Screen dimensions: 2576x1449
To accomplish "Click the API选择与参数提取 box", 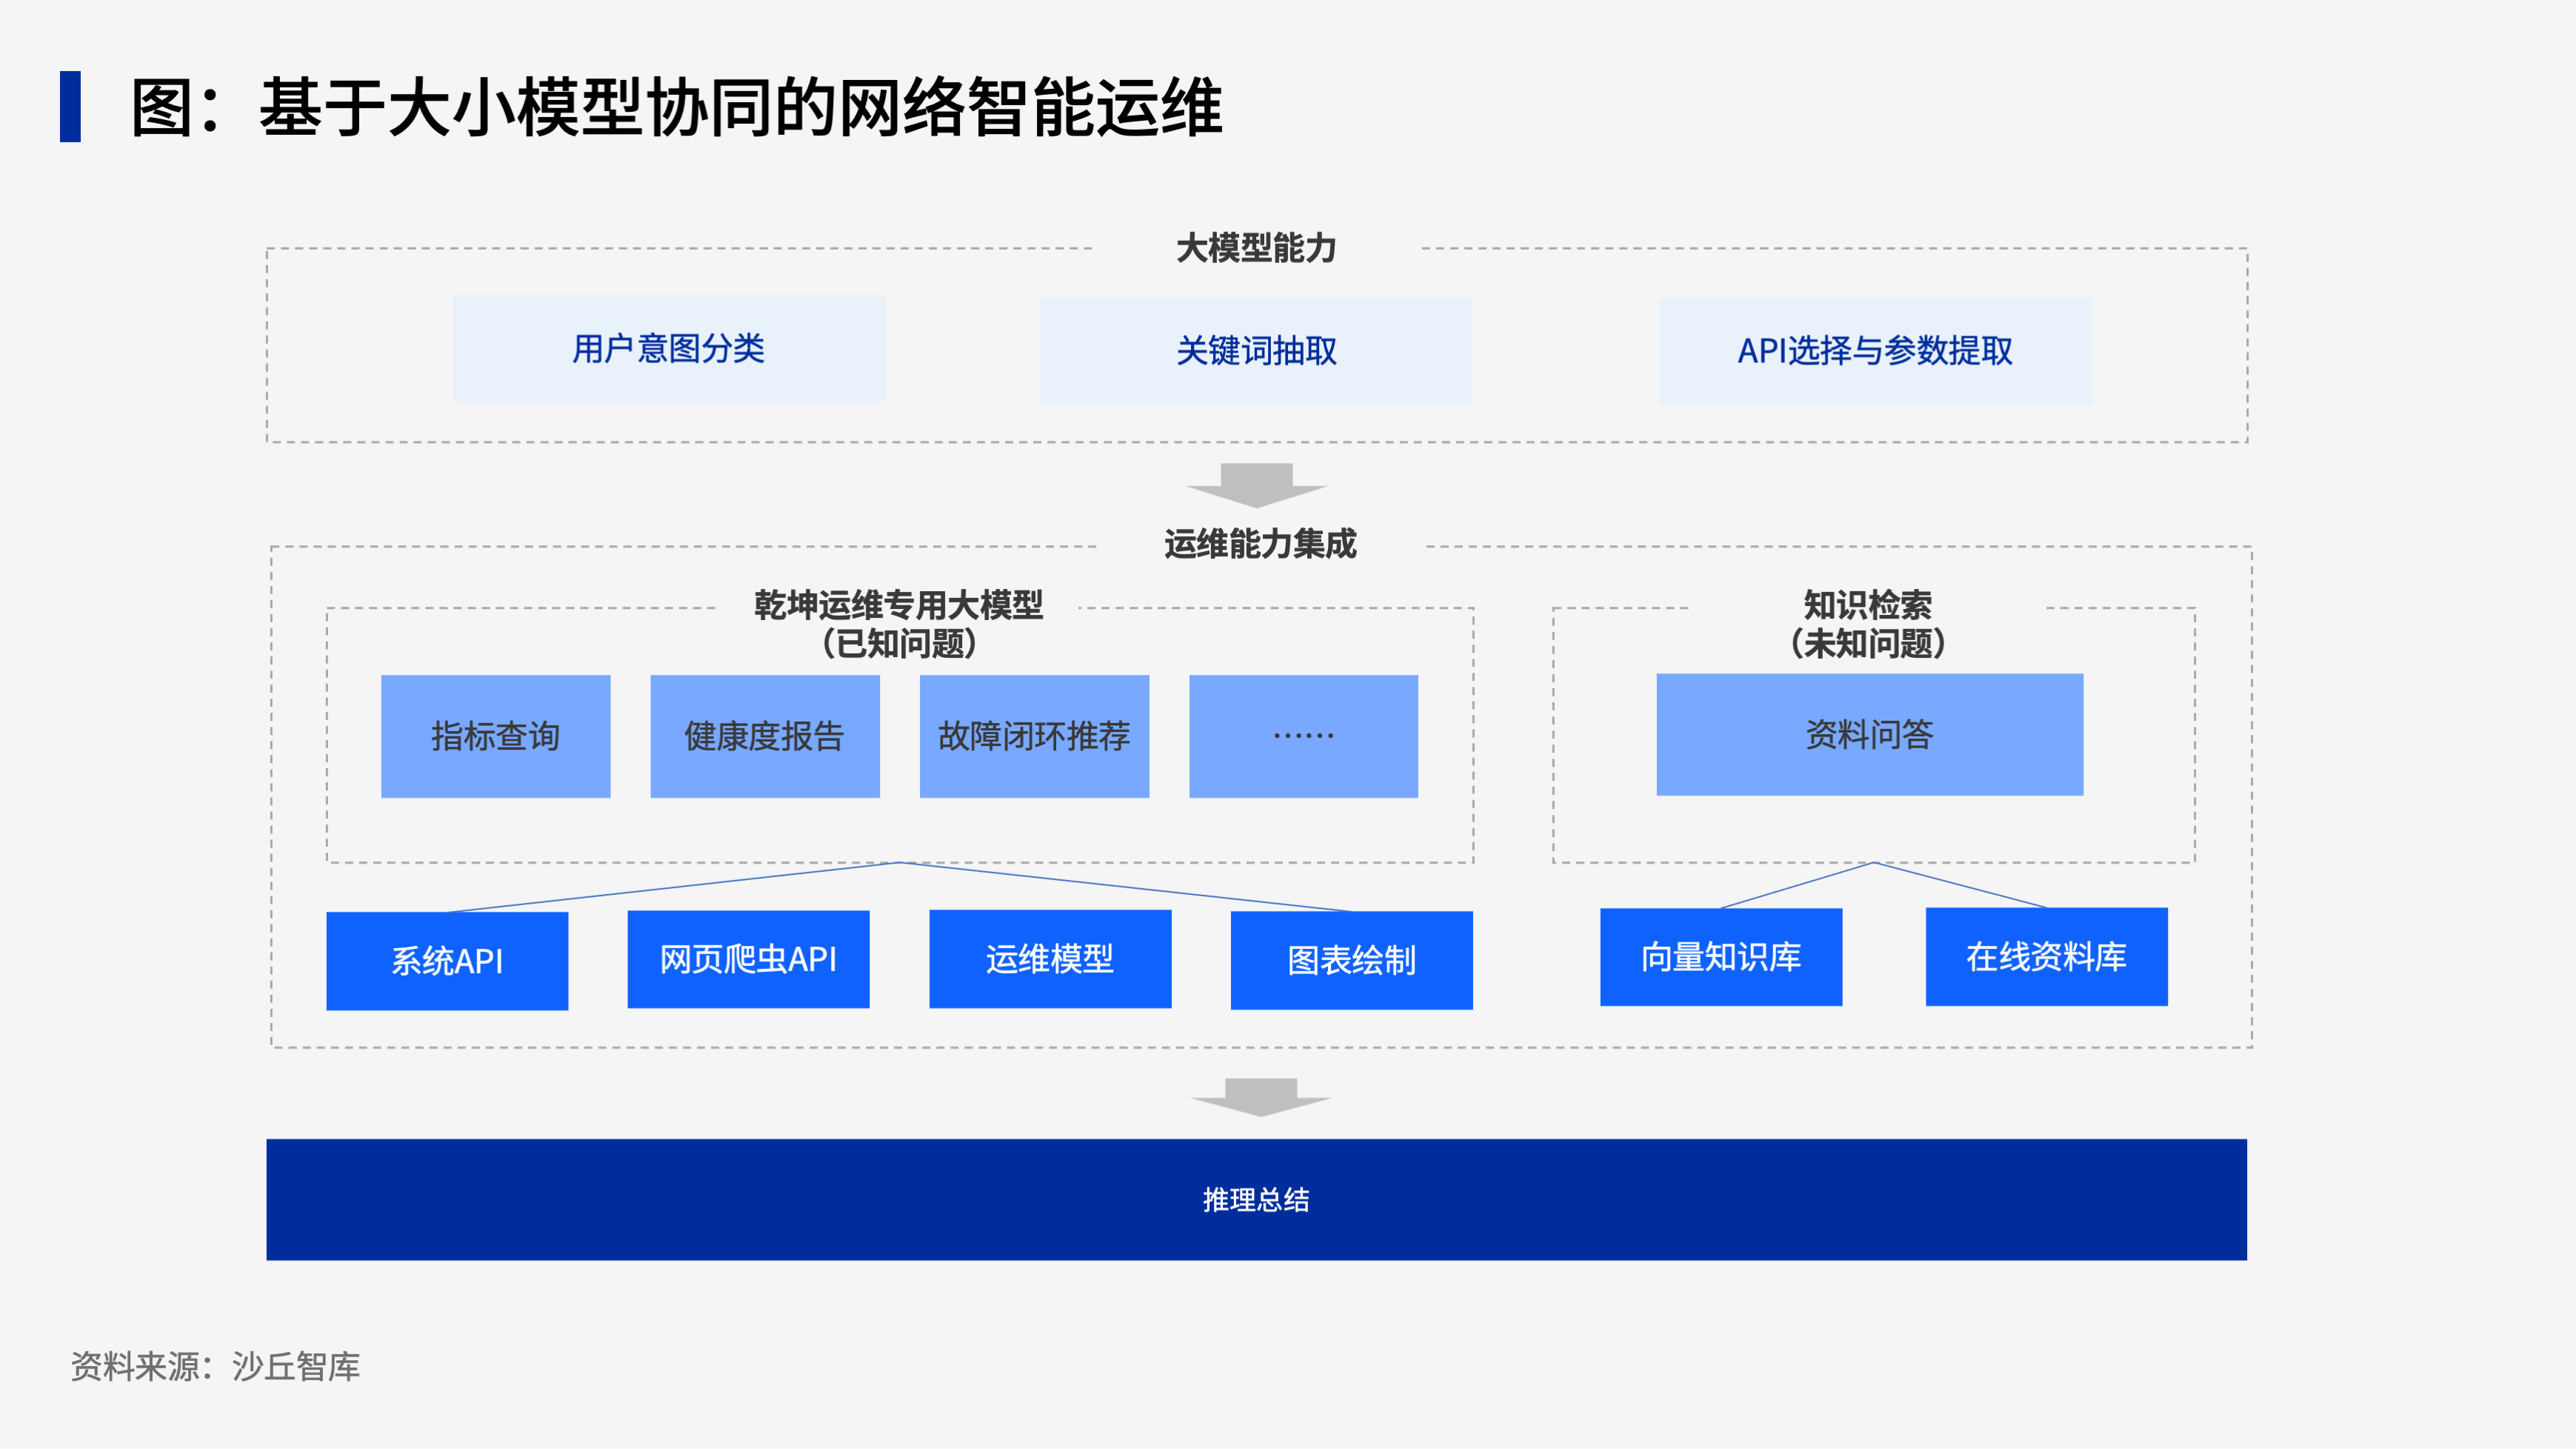I will (1875, 351).
